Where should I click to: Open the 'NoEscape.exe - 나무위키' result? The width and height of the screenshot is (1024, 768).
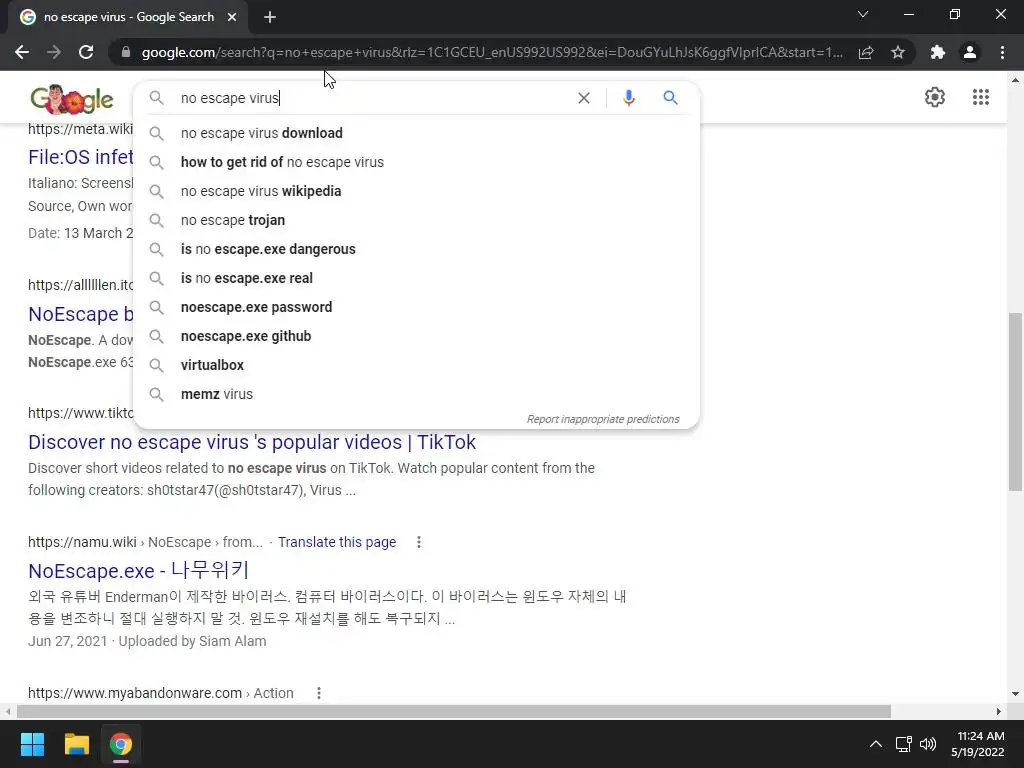(x=138, y=570)
